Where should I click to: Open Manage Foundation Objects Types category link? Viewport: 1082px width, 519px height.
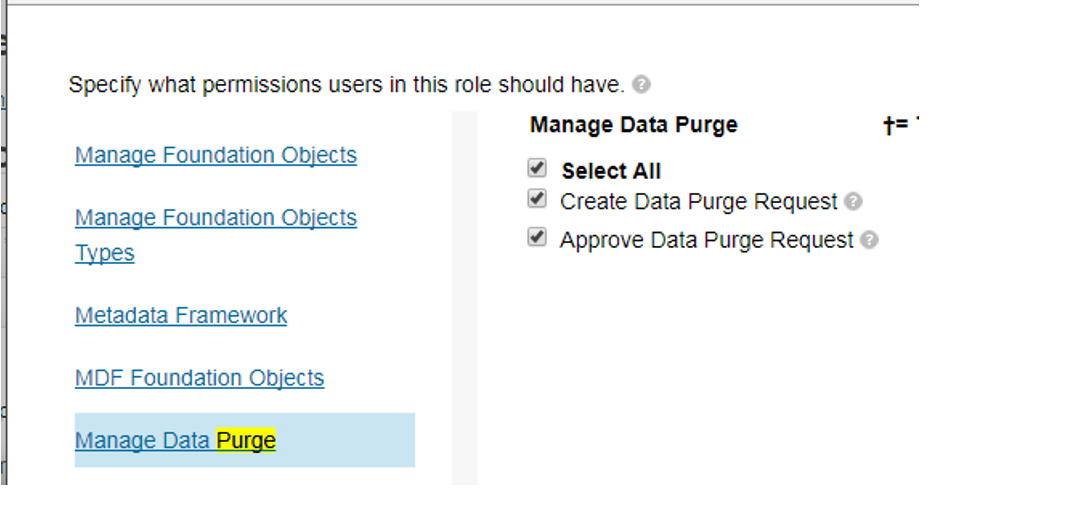point(216,235)
